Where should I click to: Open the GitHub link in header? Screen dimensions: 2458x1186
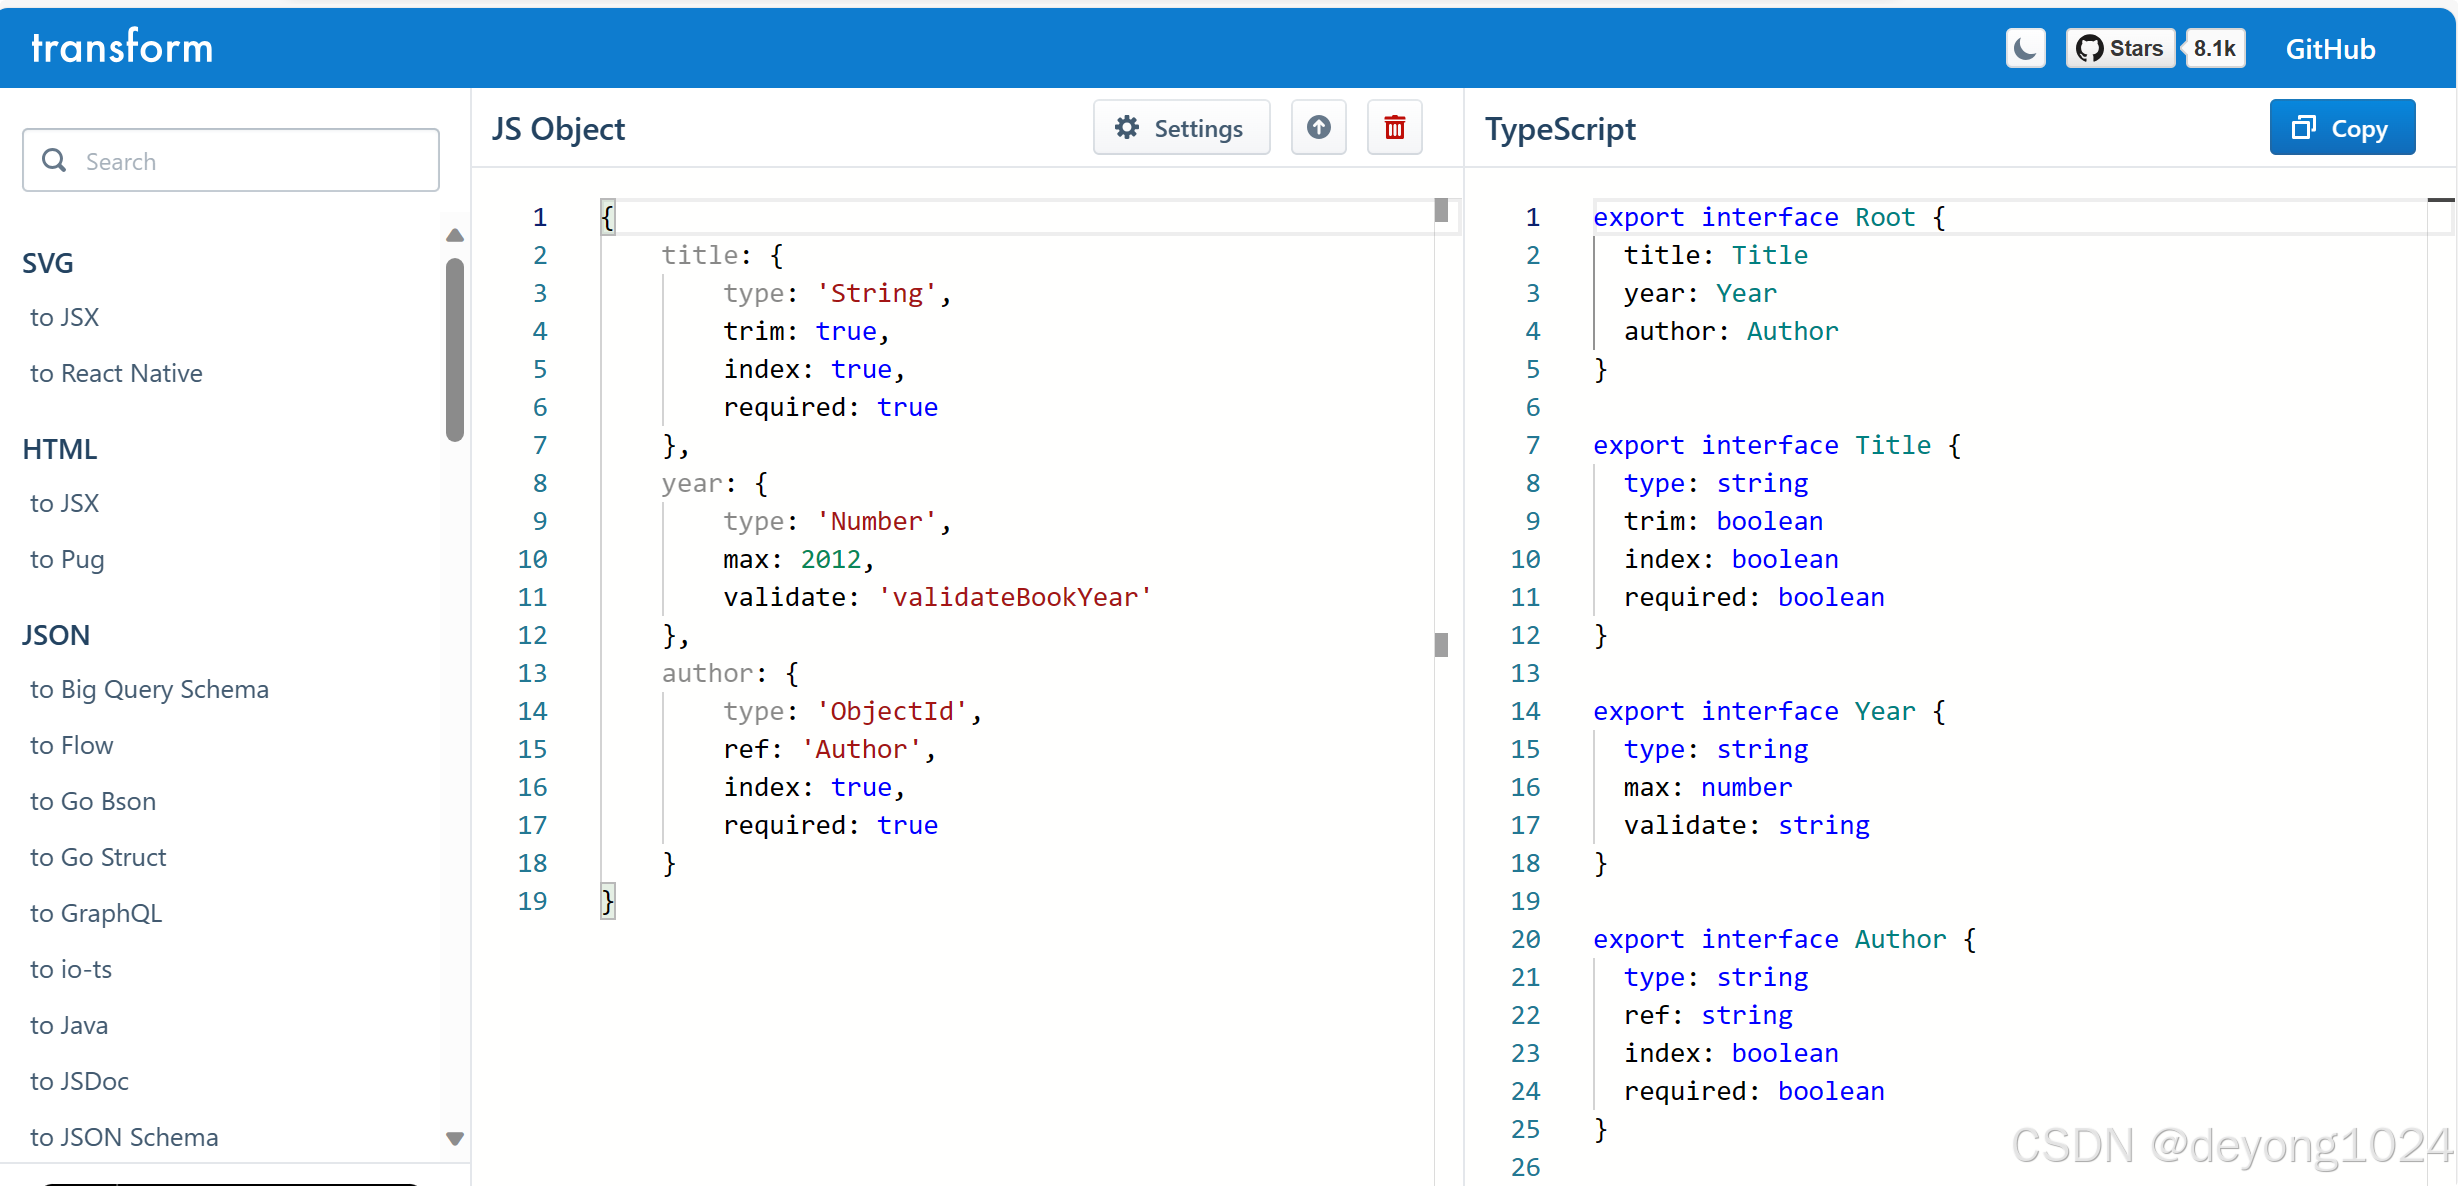2330,49
